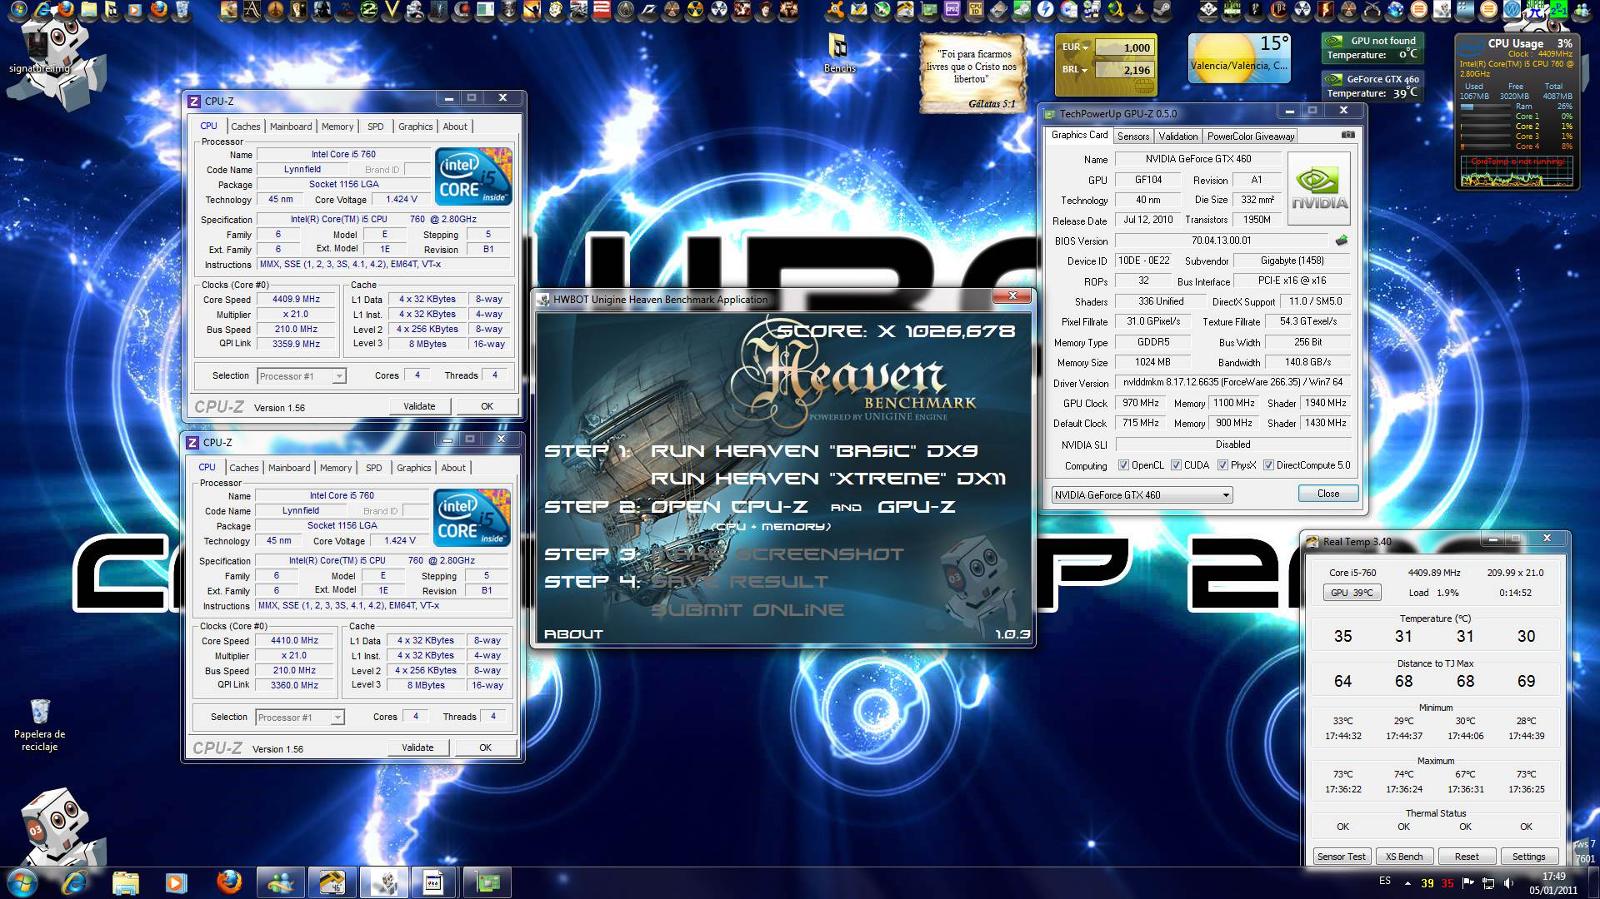Click the network tray icon

[1488, 883]
